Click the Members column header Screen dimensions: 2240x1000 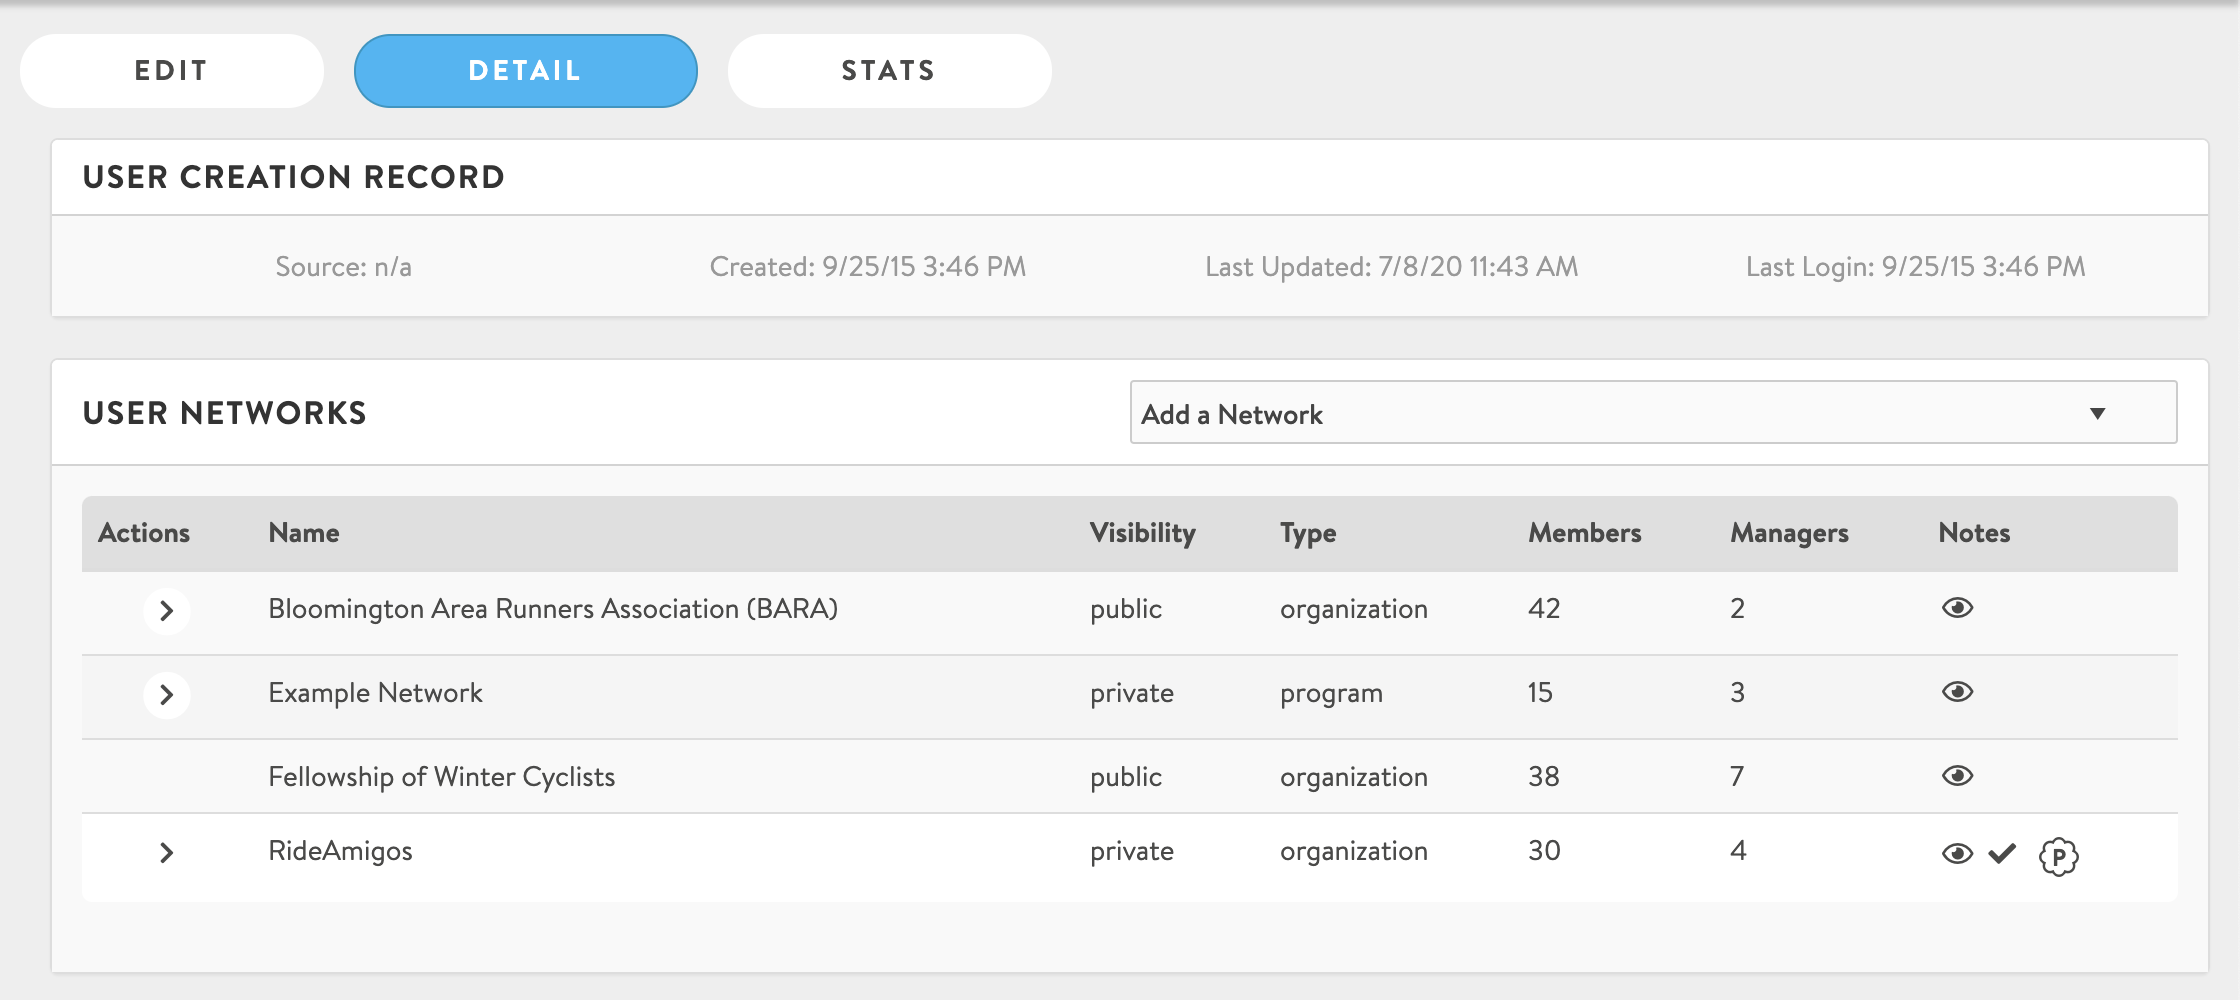click(1584, 533)
